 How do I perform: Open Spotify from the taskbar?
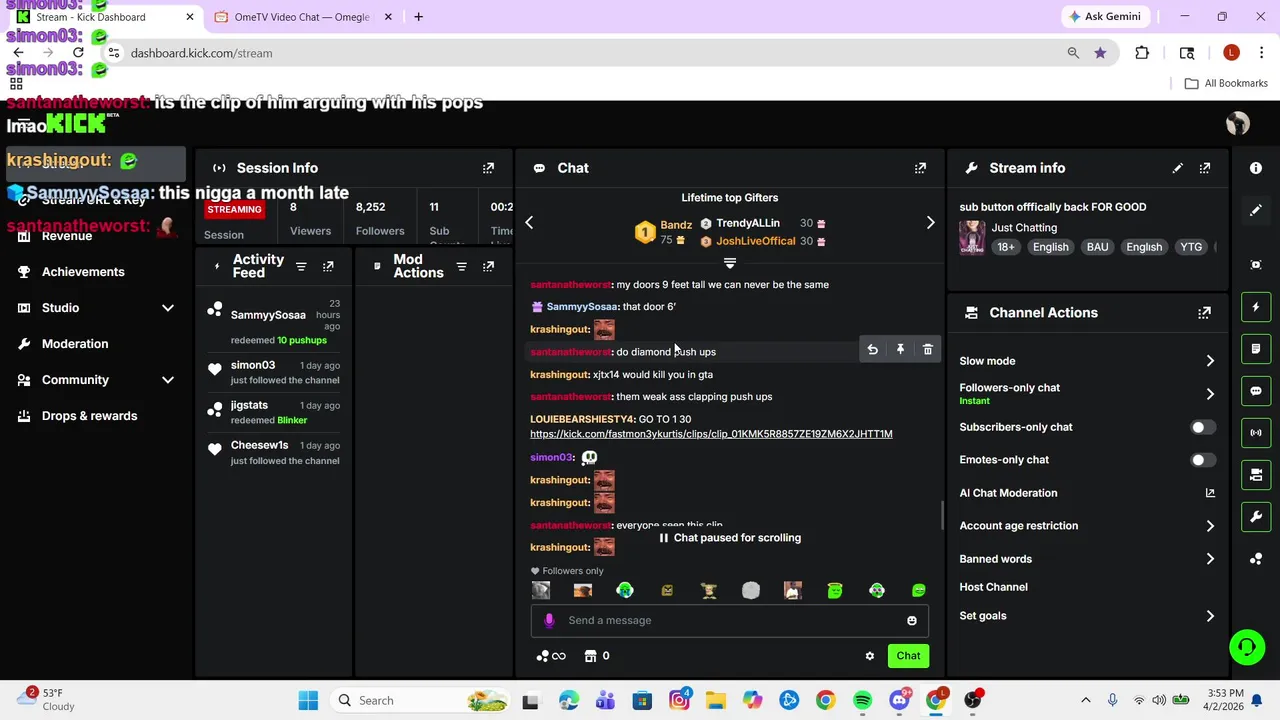[x=862, y=701]
